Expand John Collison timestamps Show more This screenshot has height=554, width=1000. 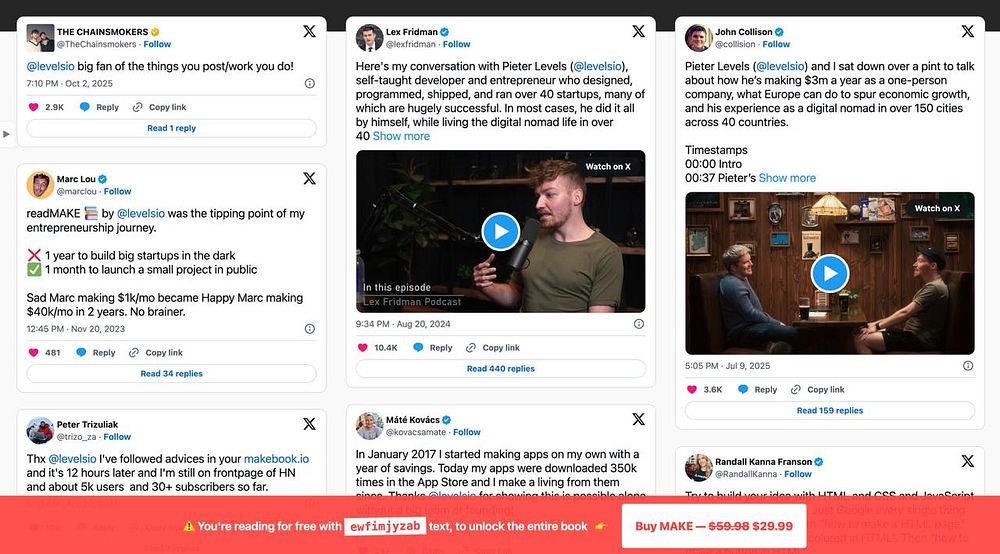[787, 178]
